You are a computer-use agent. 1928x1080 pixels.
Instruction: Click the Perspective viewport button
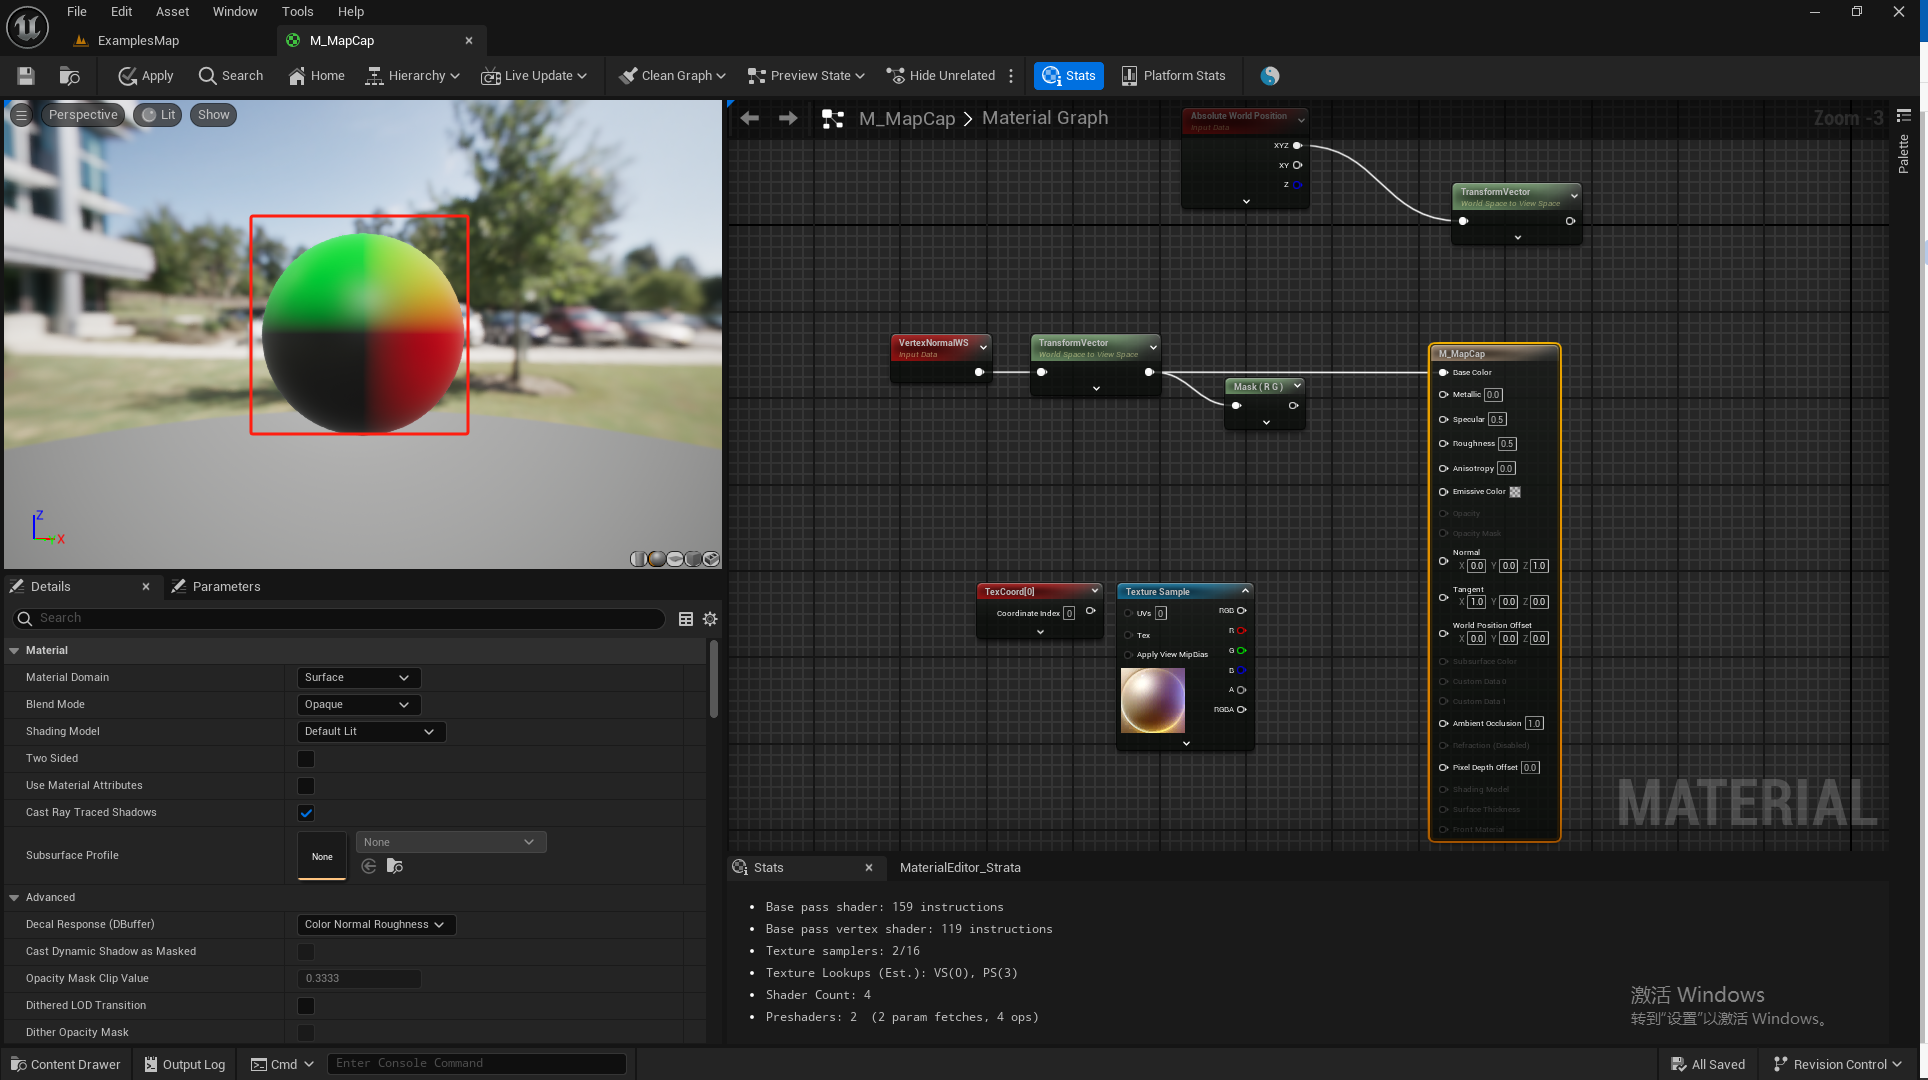(x=83, y=115)
